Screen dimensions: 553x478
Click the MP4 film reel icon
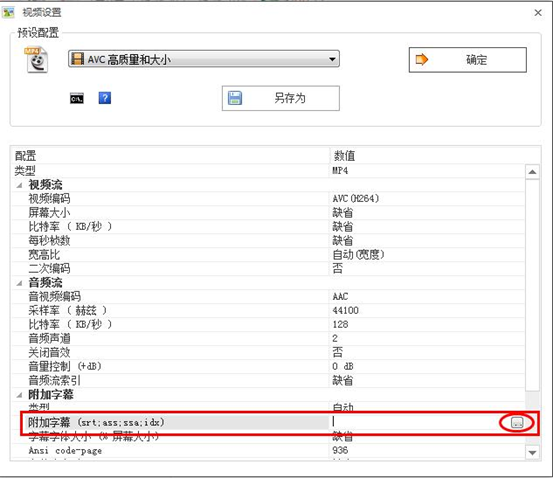[36, 60]
